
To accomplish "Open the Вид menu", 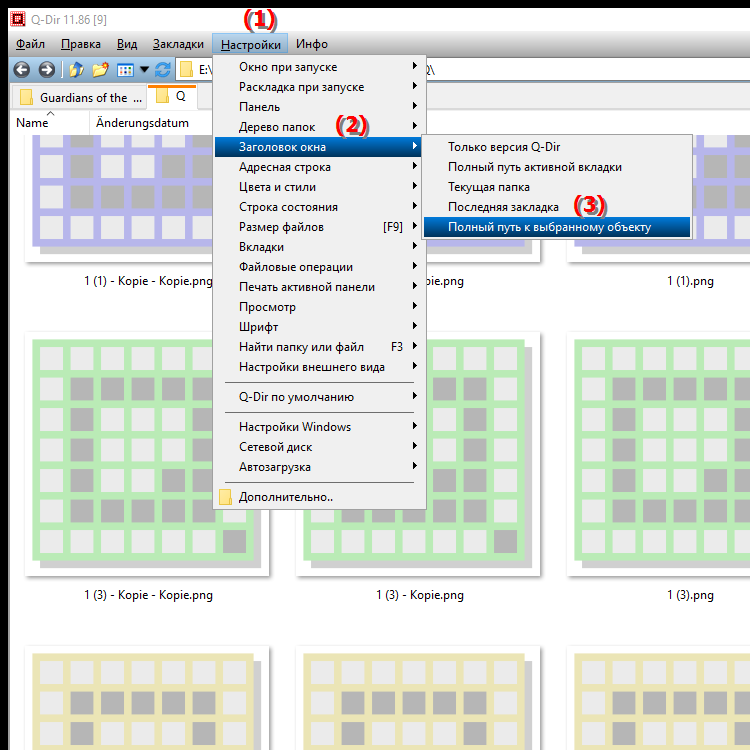I will pyautogui.click(x=127, y=44).
